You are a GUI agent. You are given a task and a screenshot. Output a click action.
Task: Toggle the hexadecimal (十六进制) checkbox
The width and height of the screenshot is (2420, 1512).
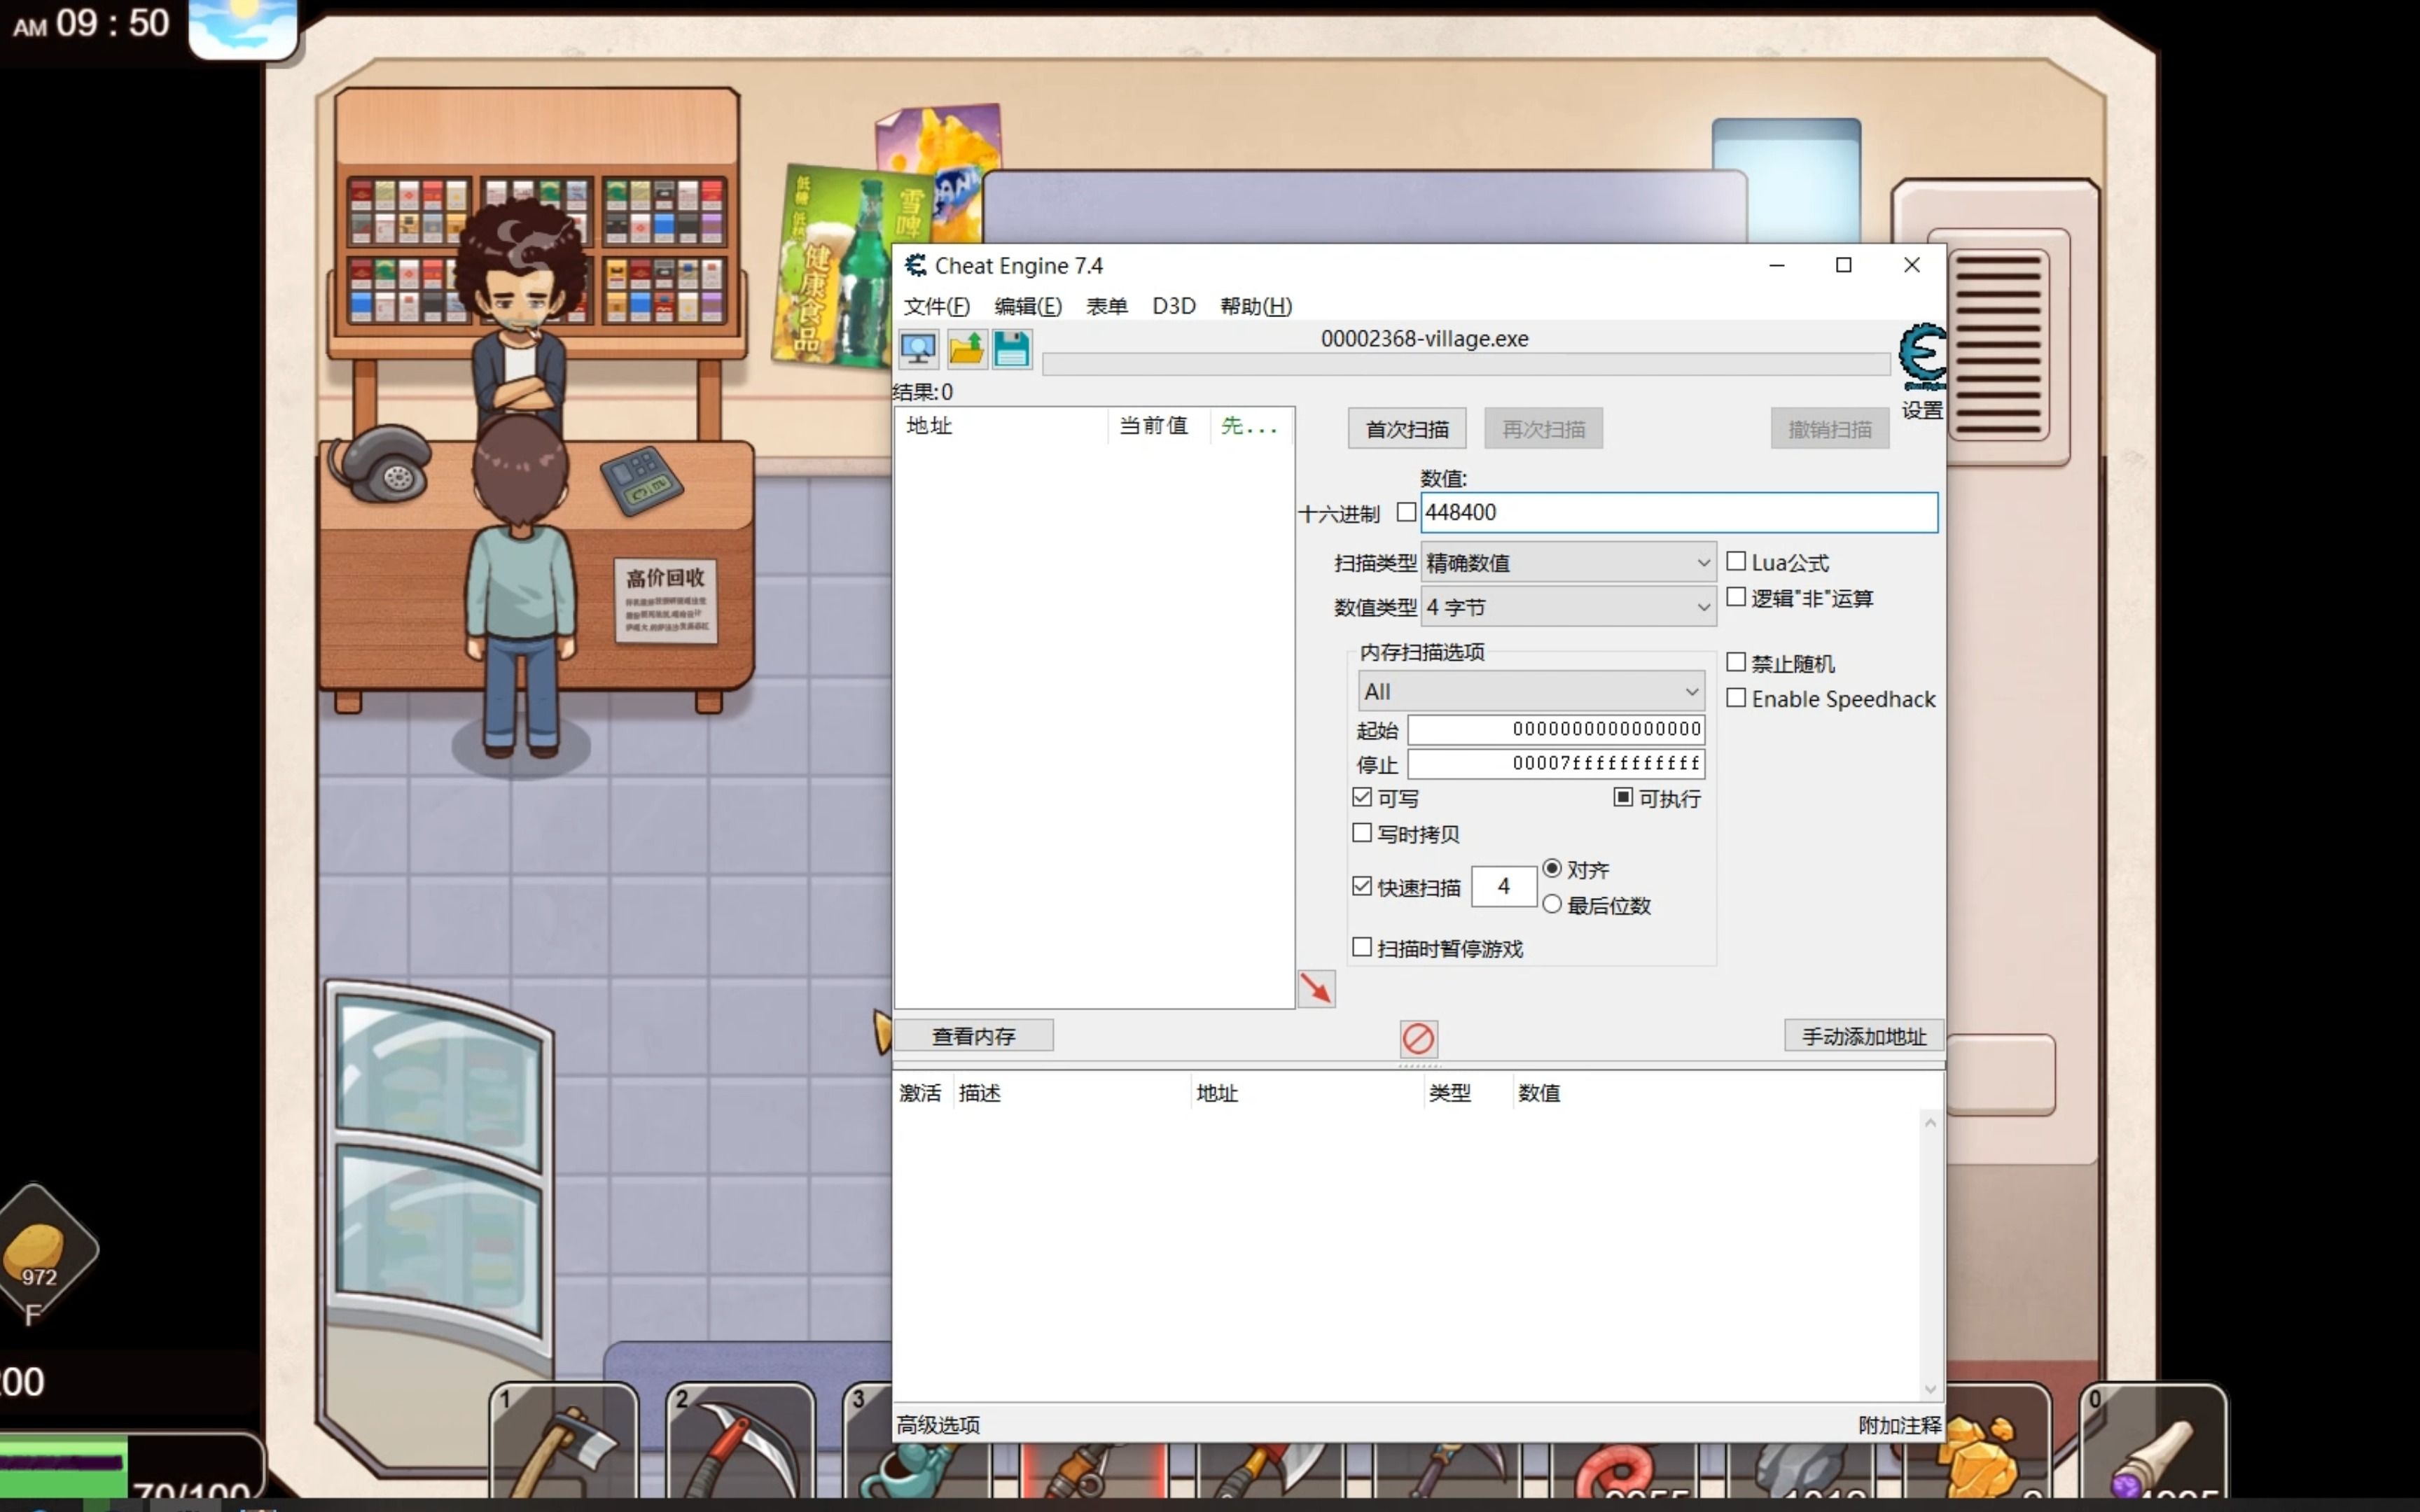1406,512
